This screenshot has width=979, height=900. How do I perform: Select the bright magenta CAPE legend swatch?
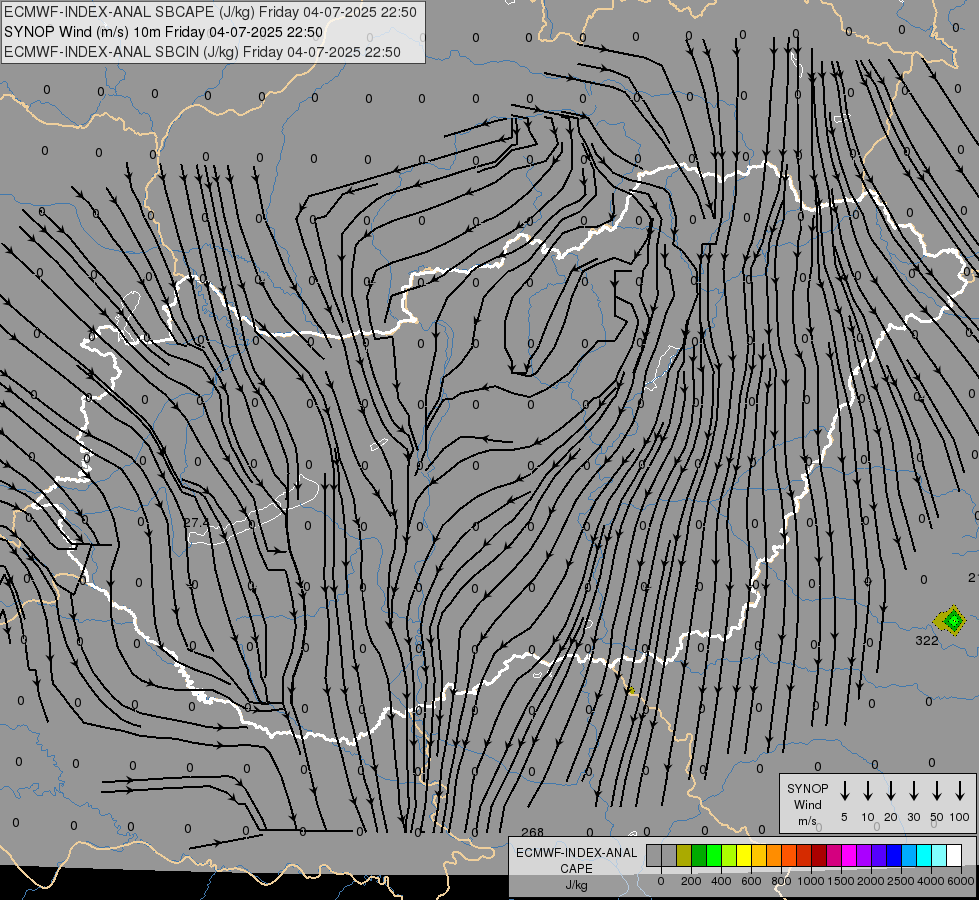pyautogui.click(x=849, y=856)
